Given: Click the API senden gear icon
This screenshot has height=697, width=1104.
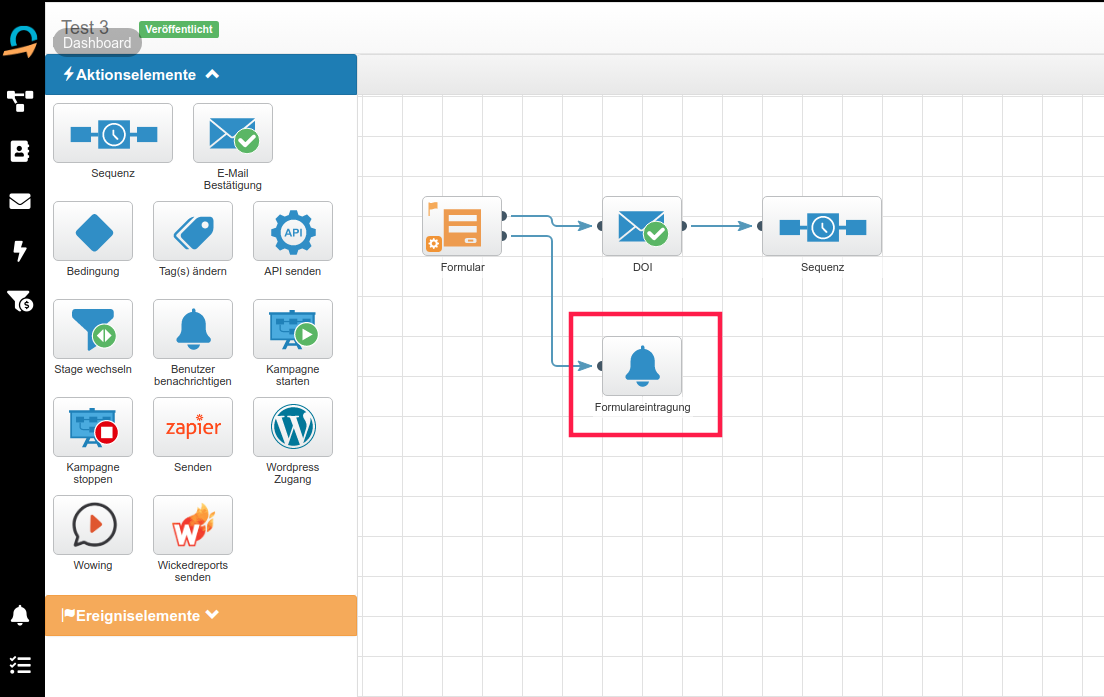Looking at the screenshot, I should click(x=293, y=231).
